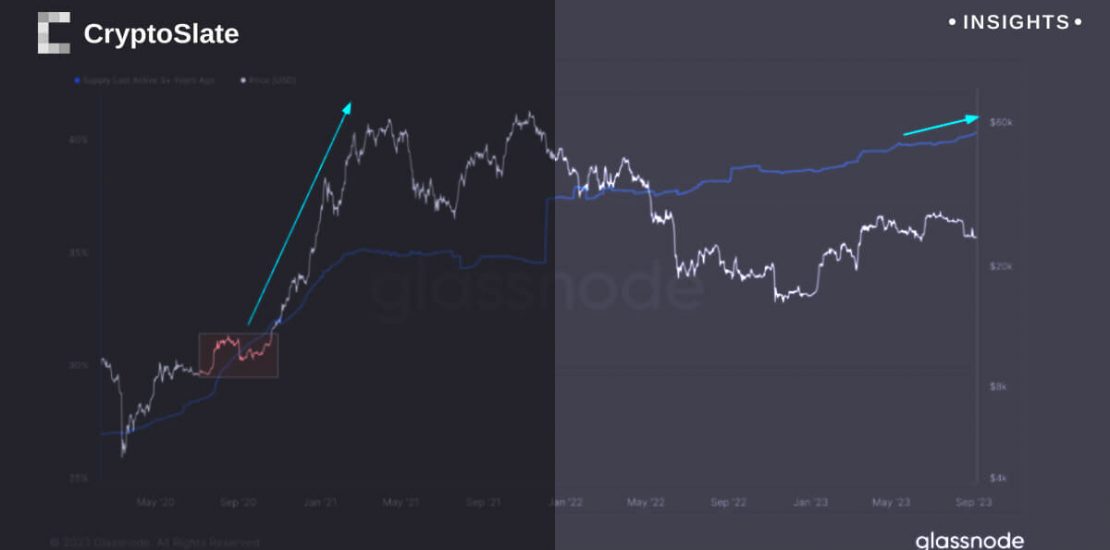
Task: Click the glassnode watermark in chart center
Action: pyautogui.click(x=537, y=288)
